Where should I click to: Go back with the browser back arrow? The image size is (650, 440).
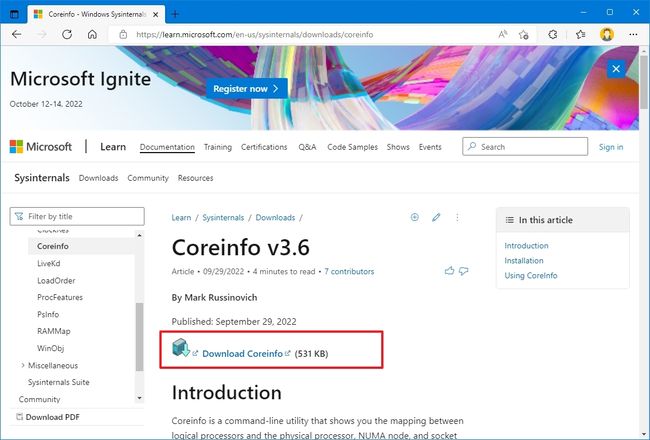[17, 34]
